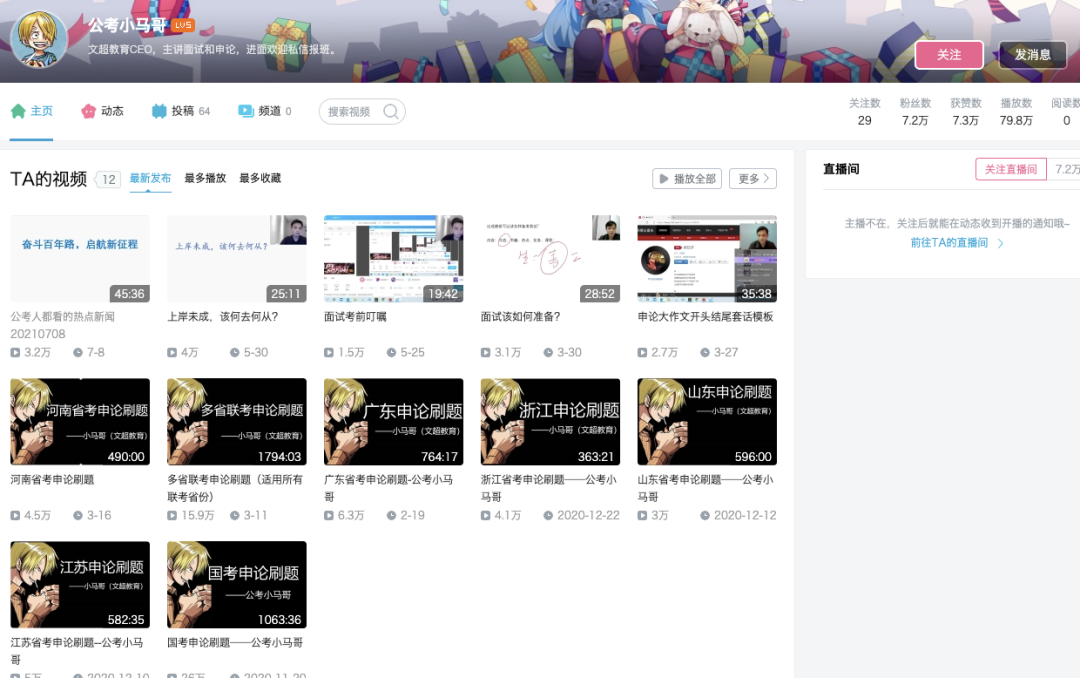The height and width of the screenshot is (678, 1080).
Task: Click the search magnifier icon
Action: coord(391,112)
